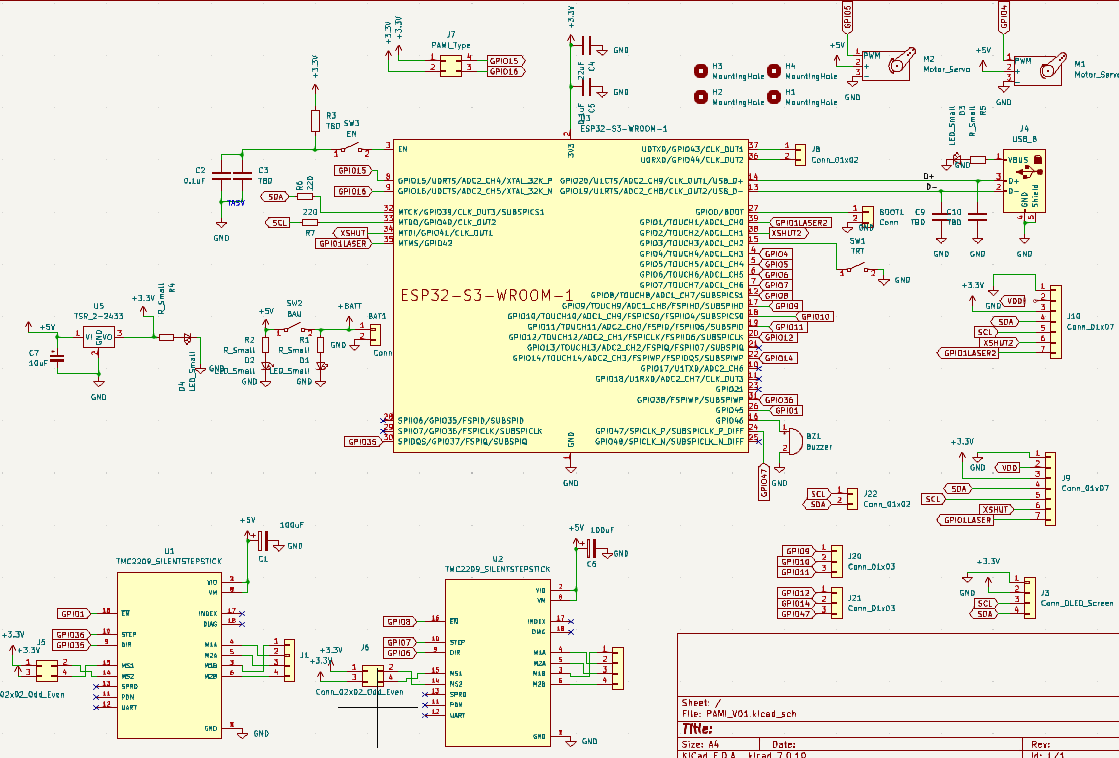This screenshot has height=758, width=1119.
Task: Select the J8 Conn_01x02 connector symbol
Action: [x=800, y=154]
